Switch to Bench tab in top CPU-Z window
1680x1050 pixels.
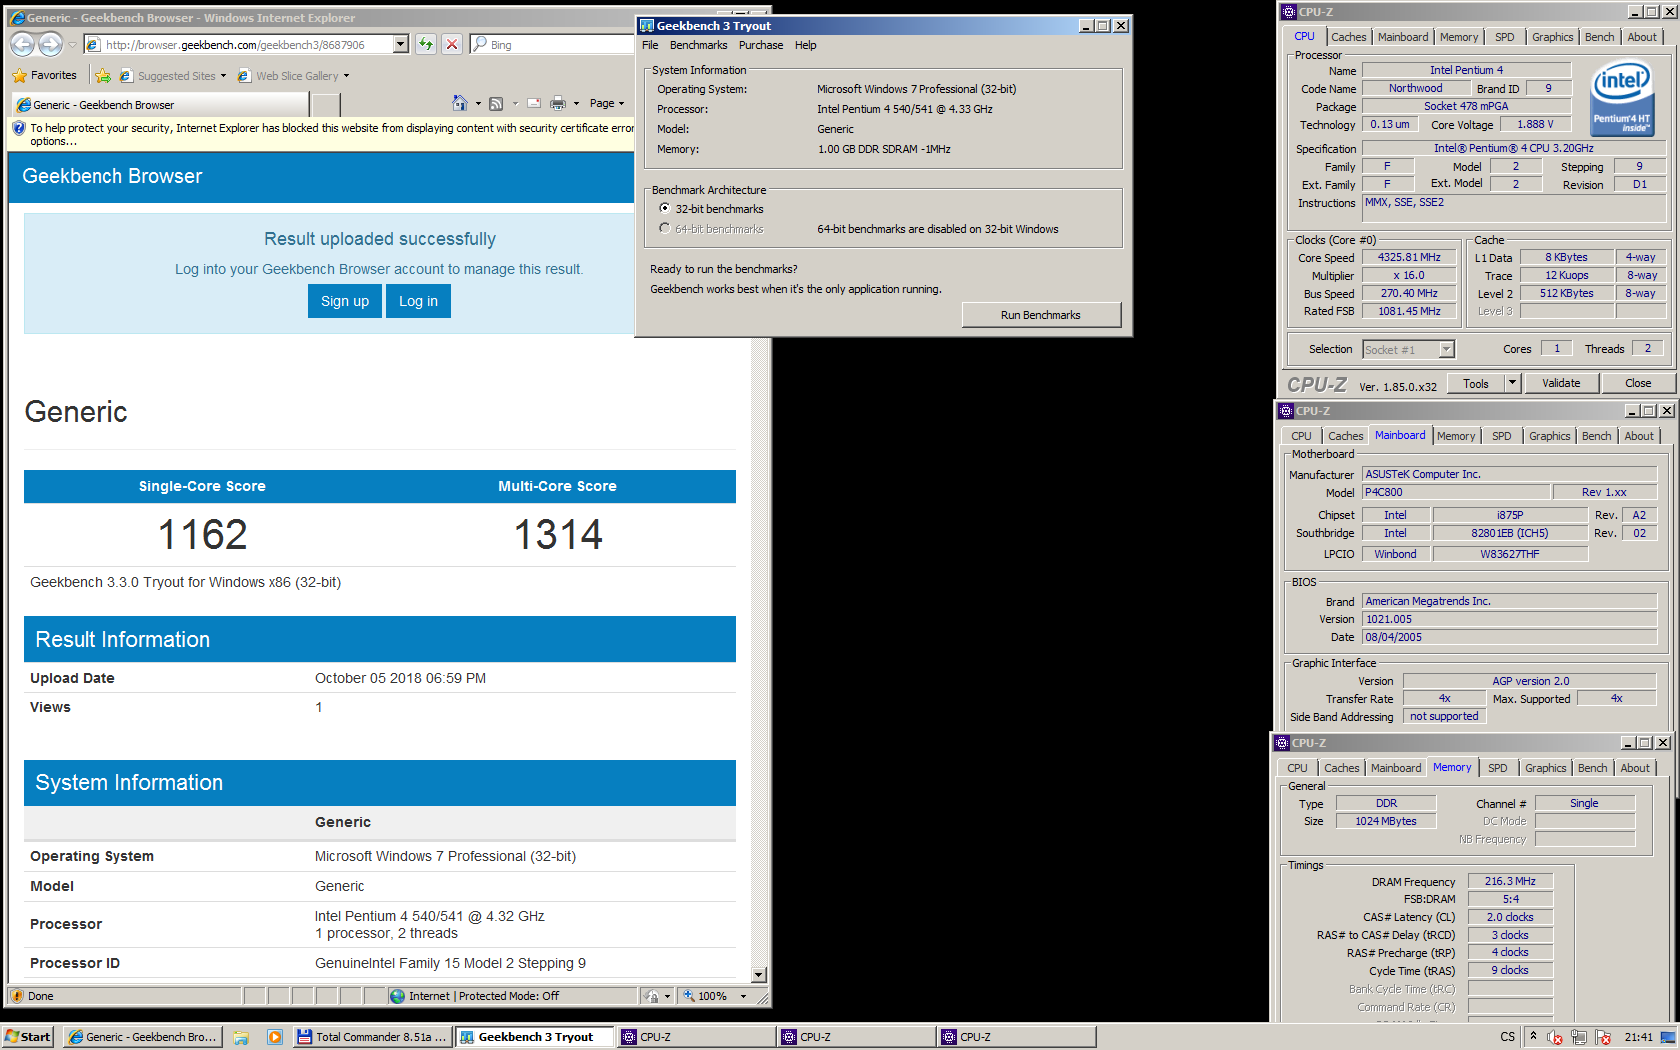tap(1599, 37)
